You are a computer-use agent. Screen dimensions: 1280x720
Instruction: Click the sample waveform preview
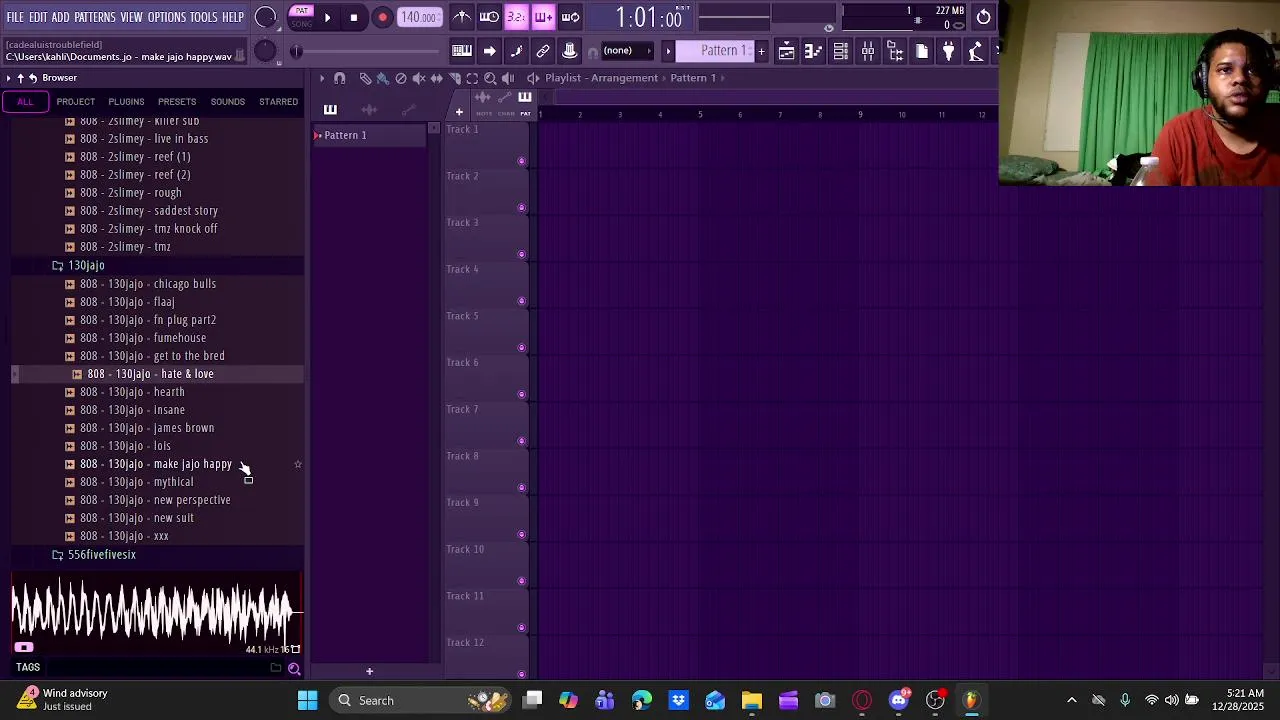click(155, 612)
